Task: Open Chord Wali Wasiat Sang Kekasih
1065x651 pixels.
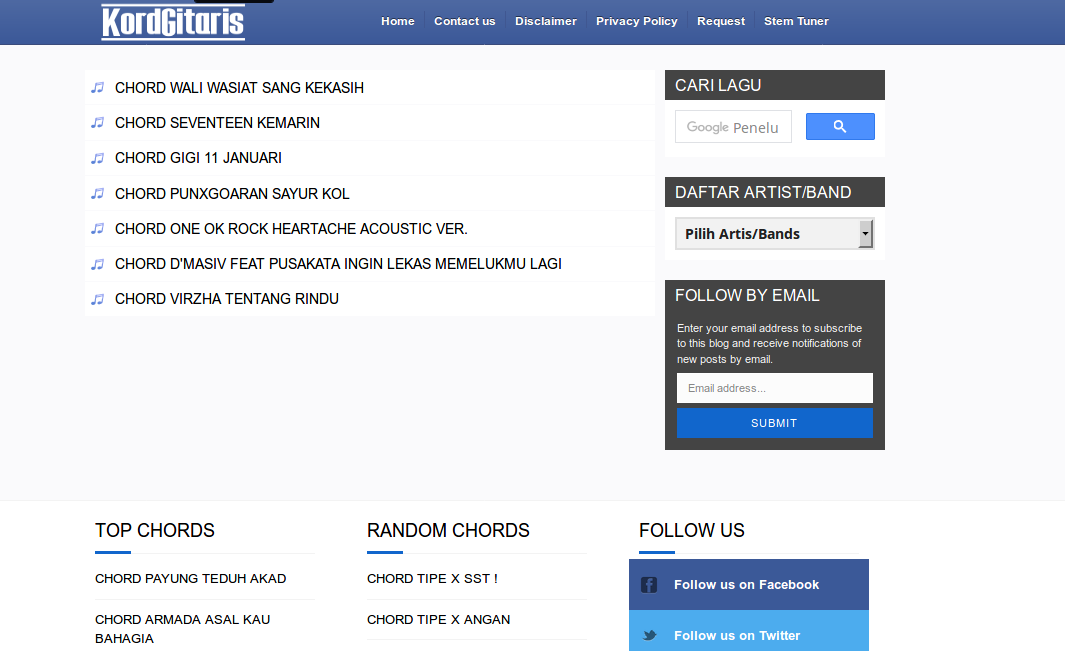Action: tap(239, 88)
